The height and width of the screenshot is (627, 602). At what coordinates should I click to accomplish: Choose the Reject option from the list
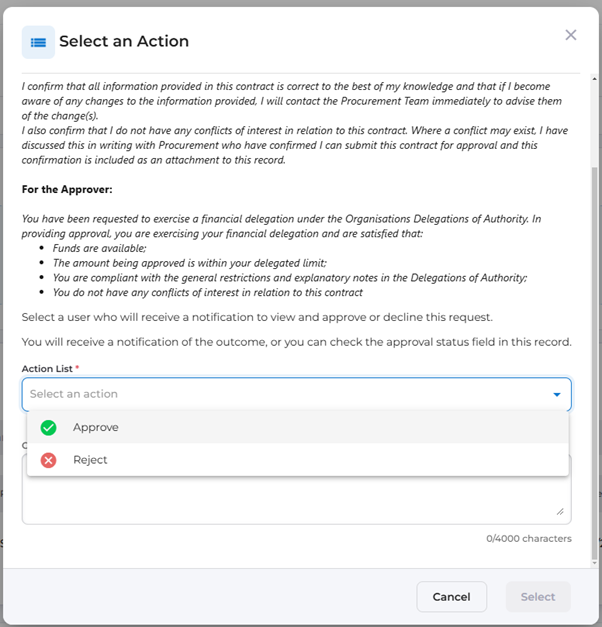coord(90,460)
